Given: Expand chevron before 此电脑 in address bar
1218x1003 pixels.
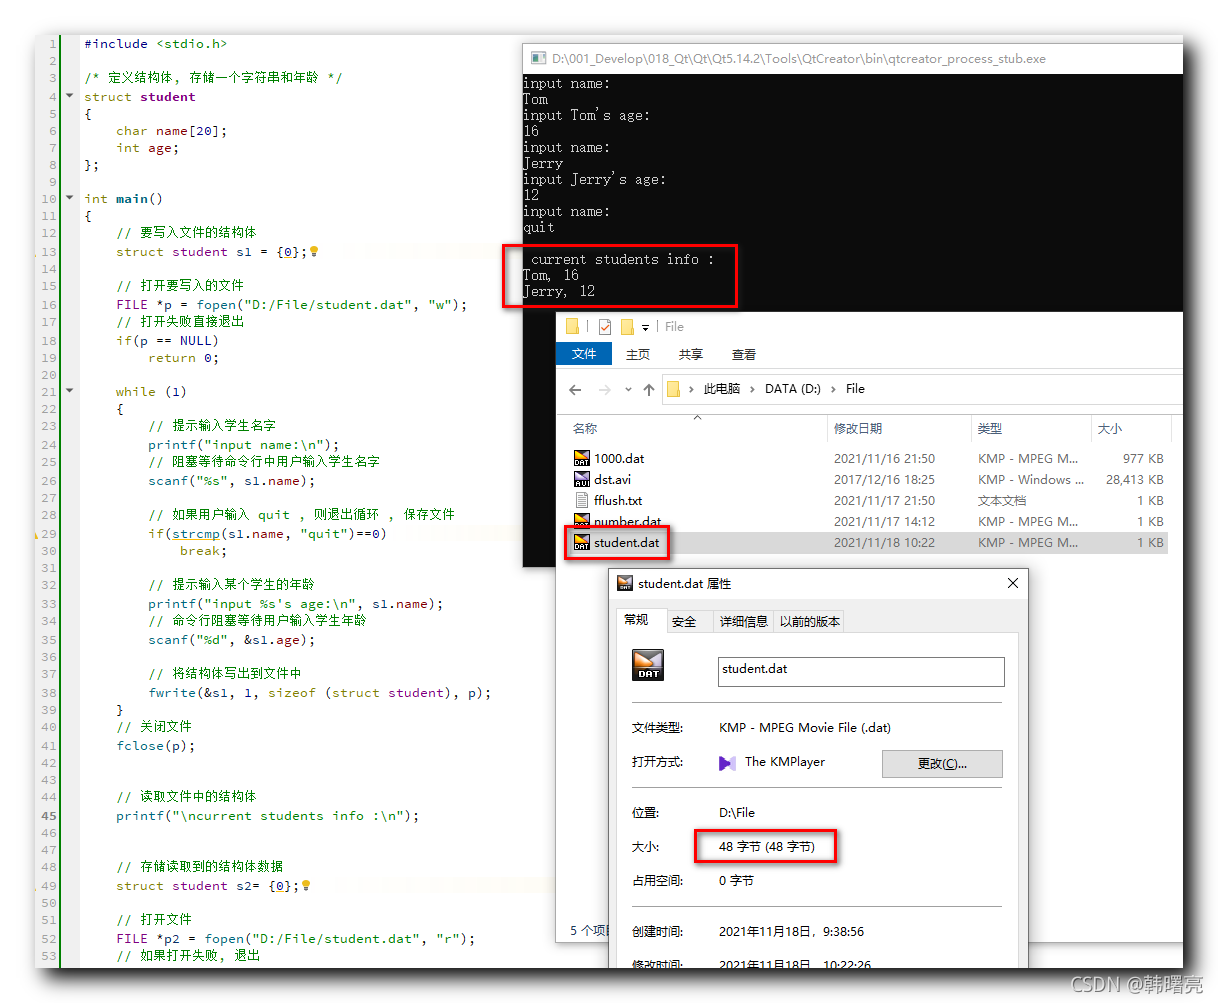Looking at the screenshot, I should click(691, 389).
